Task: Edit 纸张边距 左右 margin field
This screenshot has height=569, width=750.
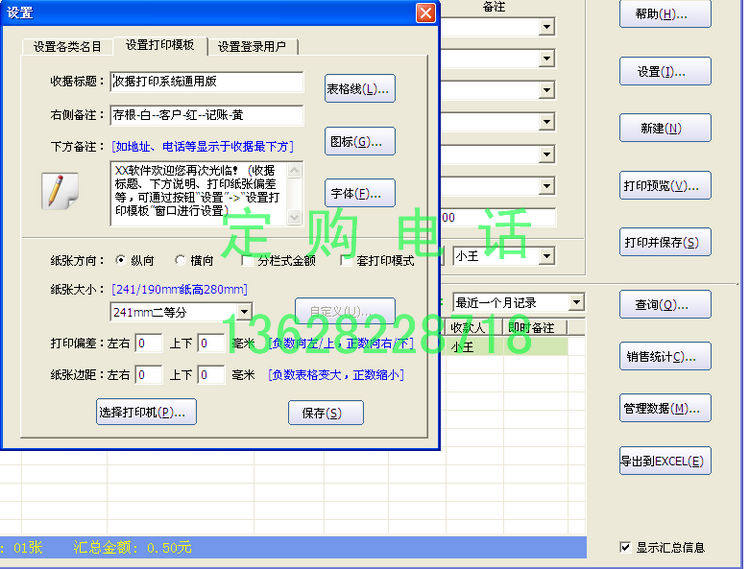Action: point(149,375)
